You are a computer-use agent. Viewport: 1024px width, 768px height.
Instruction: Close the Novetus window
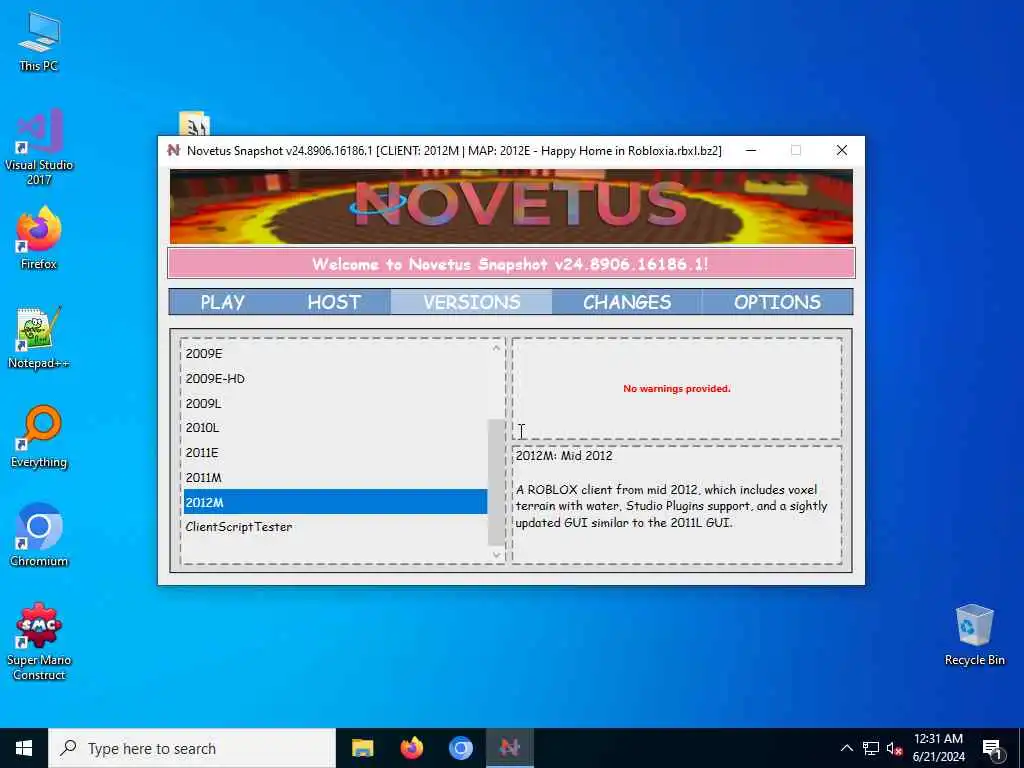pos(842,150)
